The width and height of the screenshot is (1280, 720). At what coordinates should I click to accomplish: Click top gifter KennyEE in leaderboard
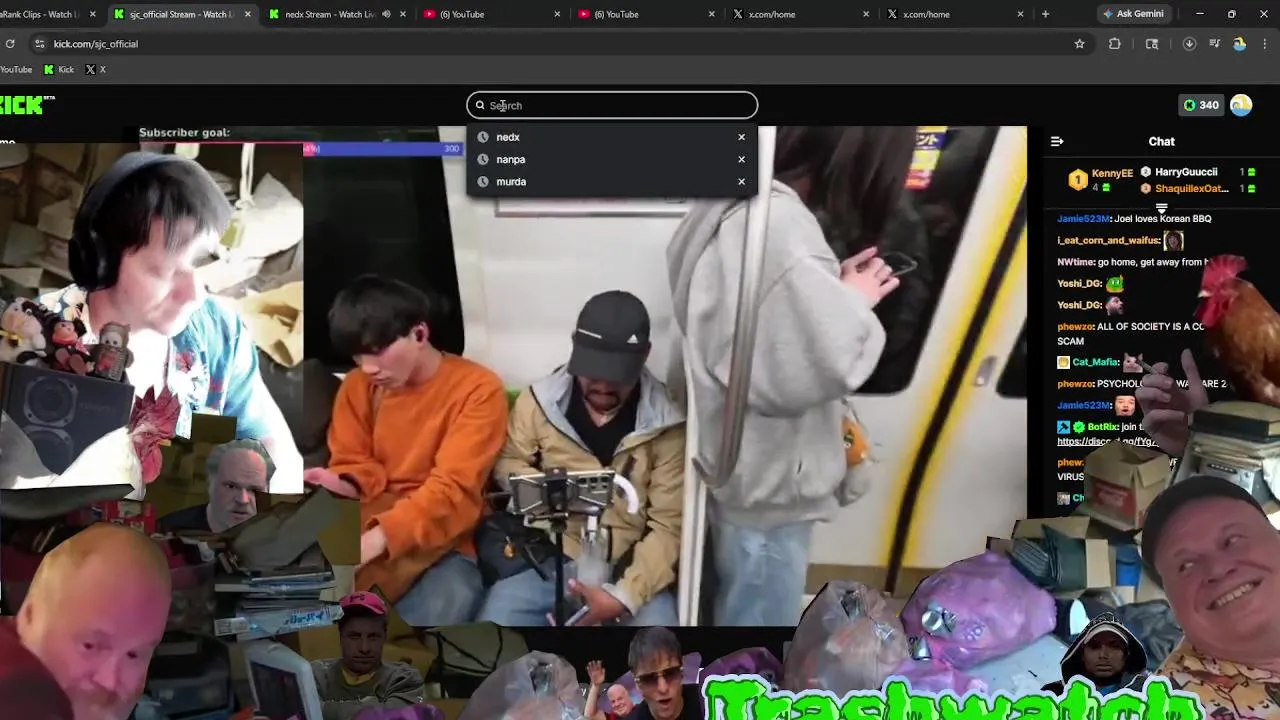[x=1112, y=173]
